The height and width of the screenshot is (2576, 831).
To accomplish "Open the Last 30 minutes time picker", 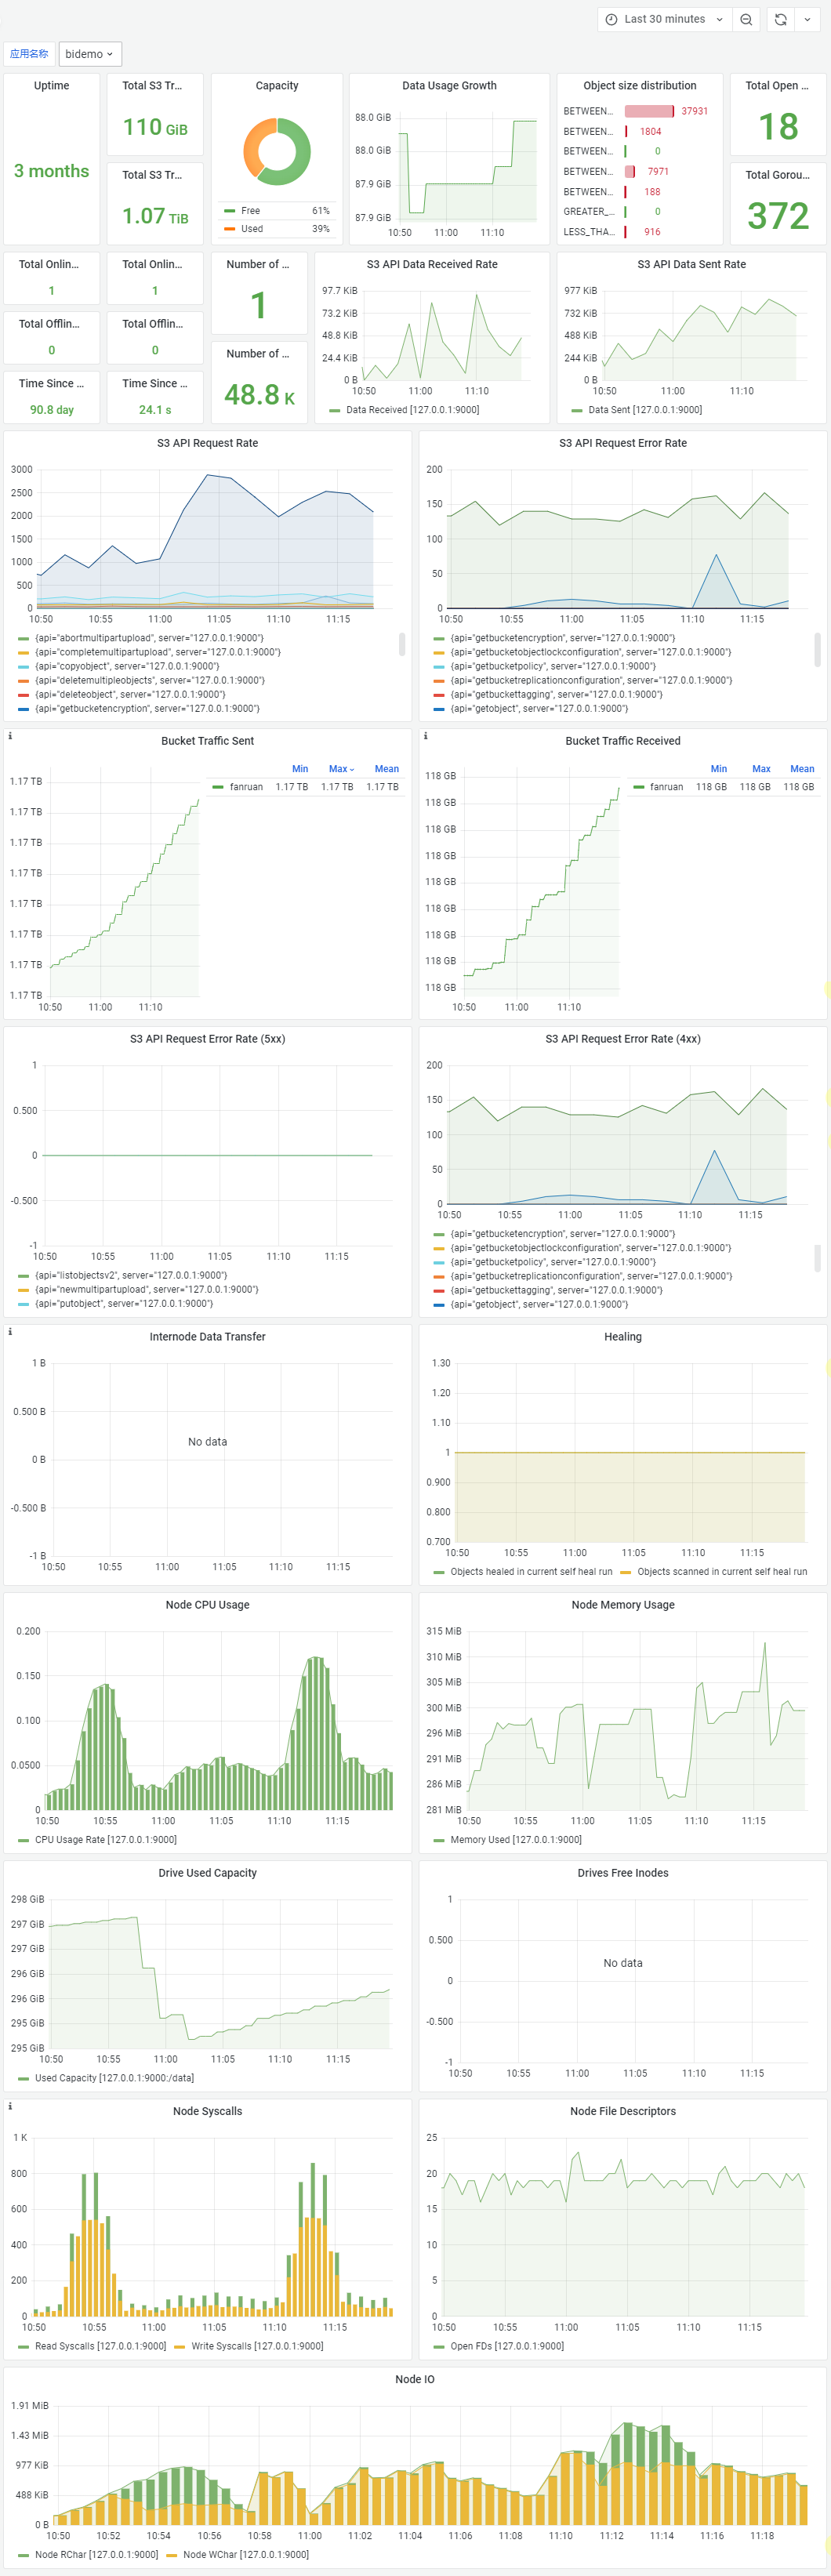I will click(664, 19).
